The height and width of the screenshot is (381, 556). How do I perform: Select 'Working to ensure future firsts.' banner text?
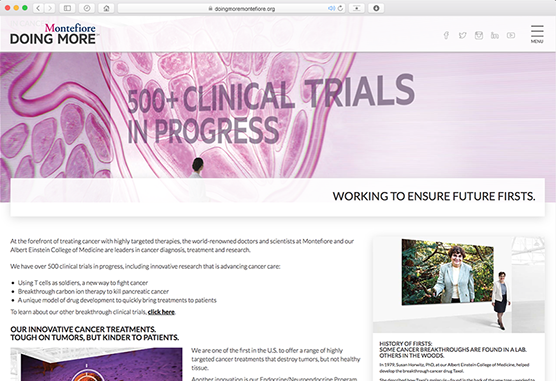click(434, 196)
